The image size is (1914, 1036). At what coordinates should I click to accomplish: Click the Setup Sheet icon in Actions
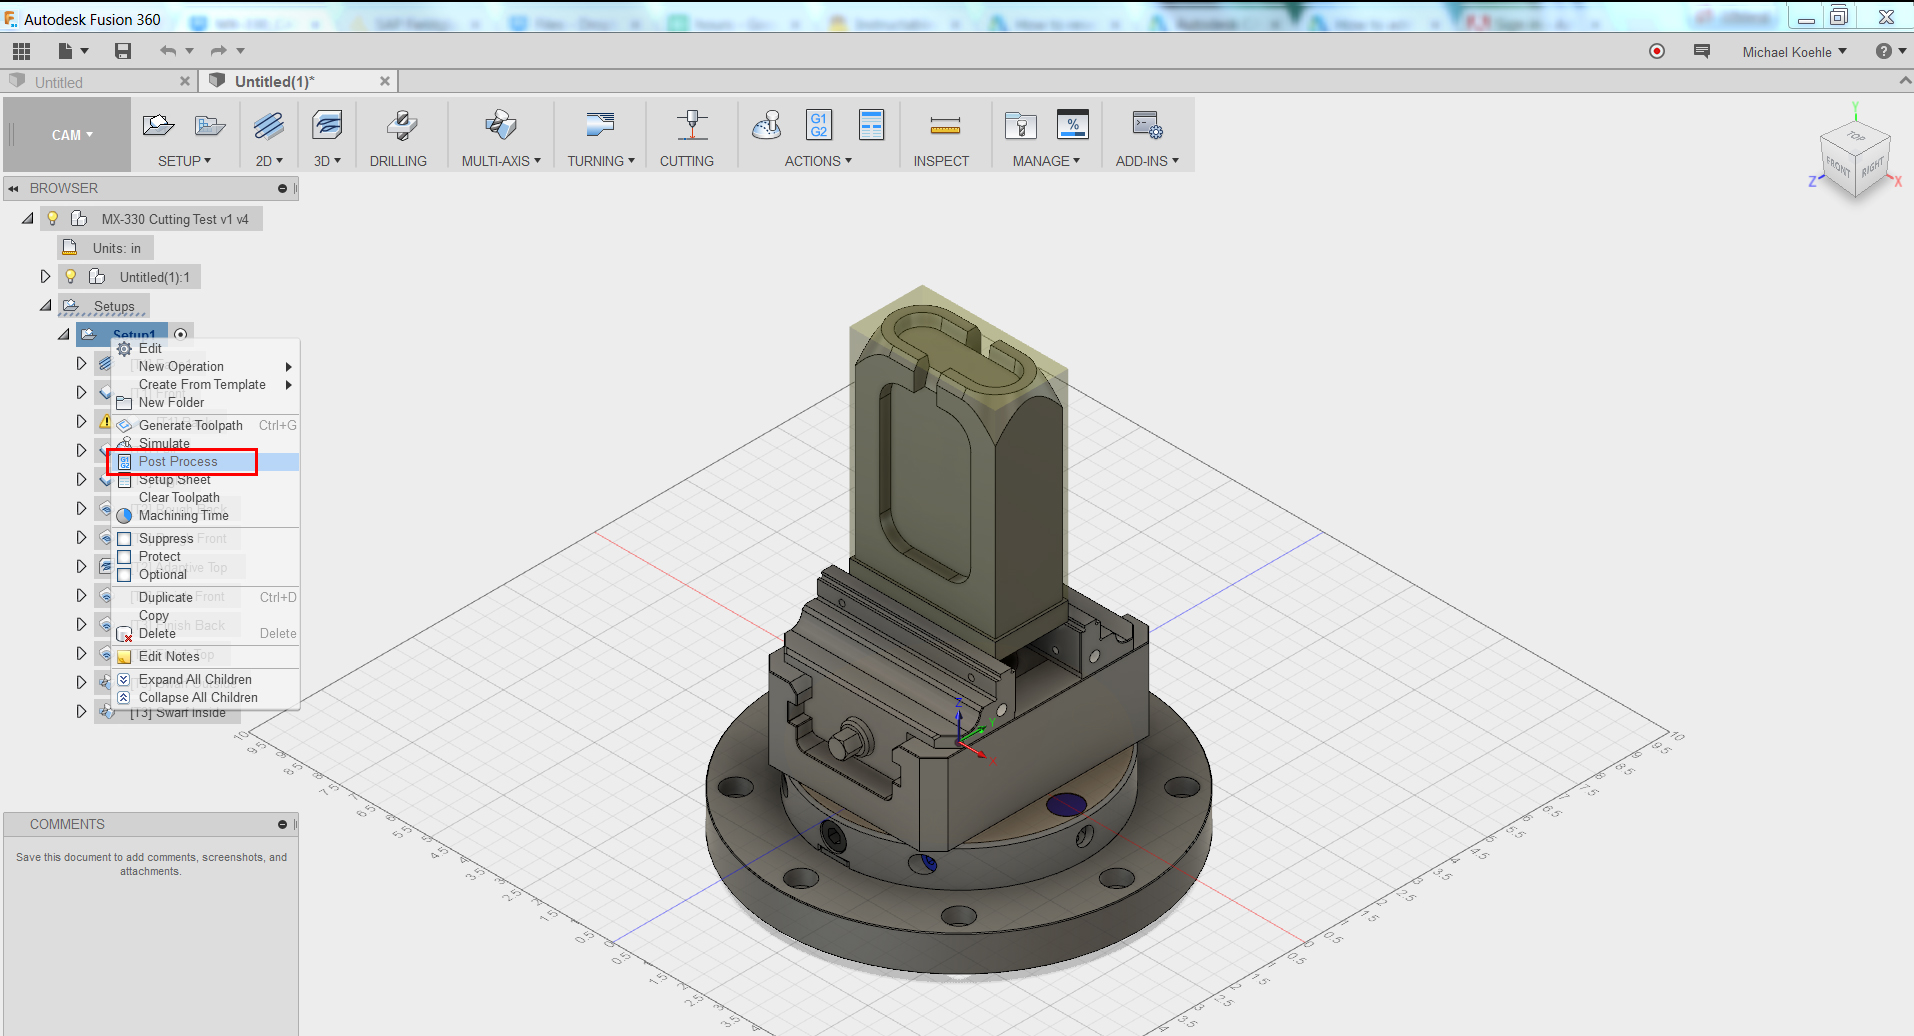871,125
